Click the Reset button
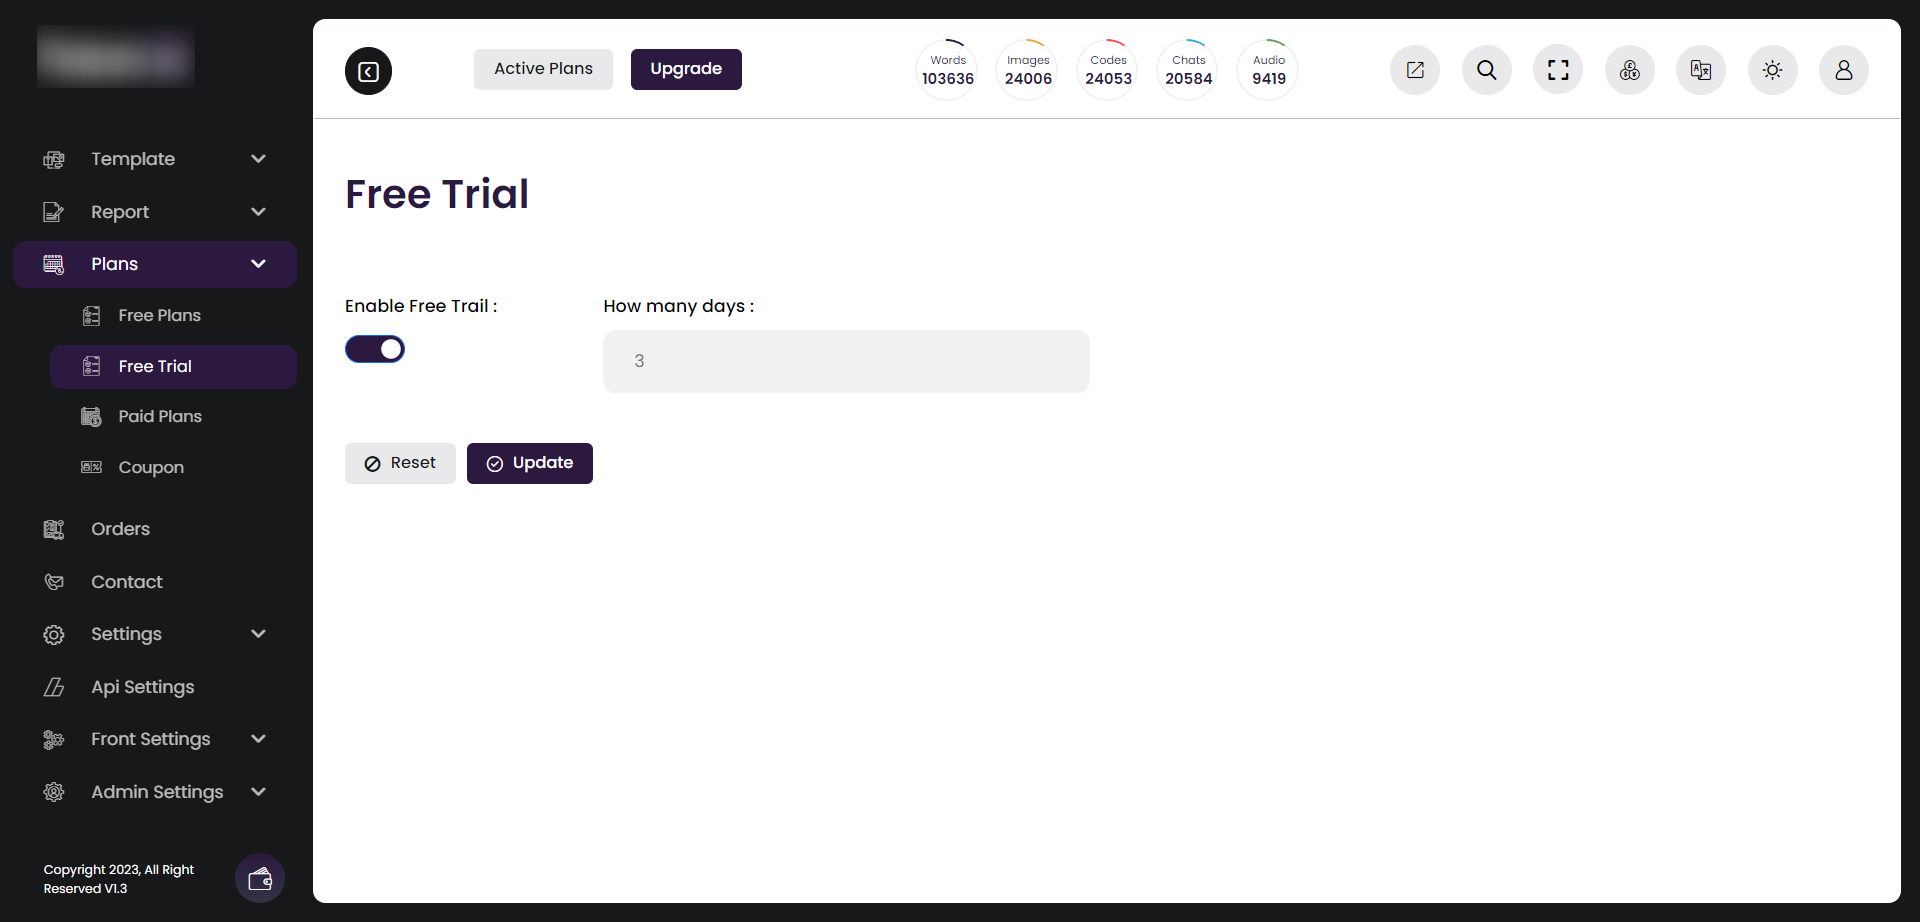This screenshot has width=1920, height=922. click(x=399, y=463)
